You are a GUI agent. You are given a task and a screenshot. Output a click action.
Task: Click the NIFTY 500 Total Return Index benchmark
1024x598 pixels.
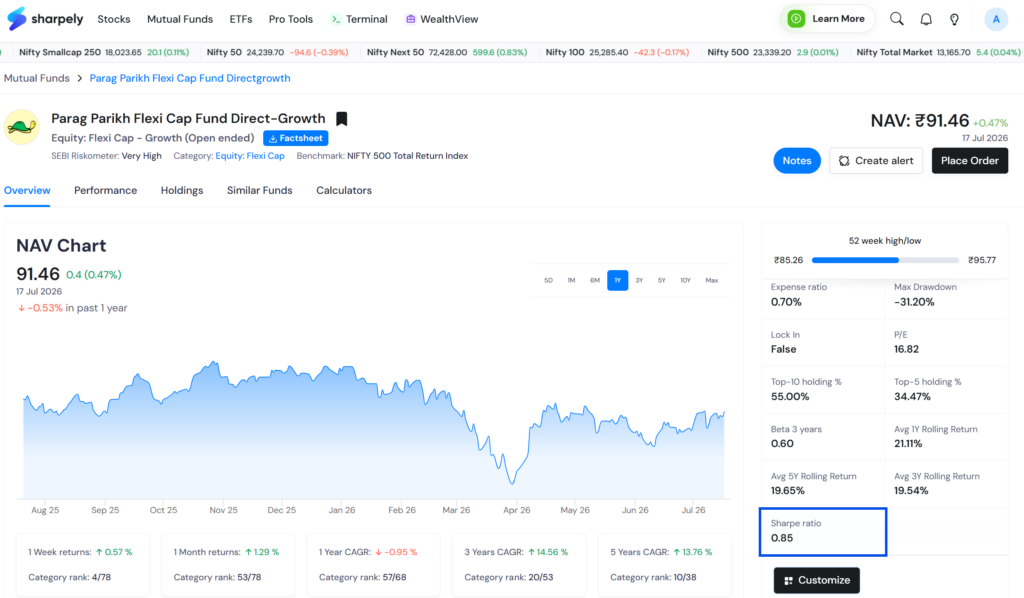click(408, 156)
